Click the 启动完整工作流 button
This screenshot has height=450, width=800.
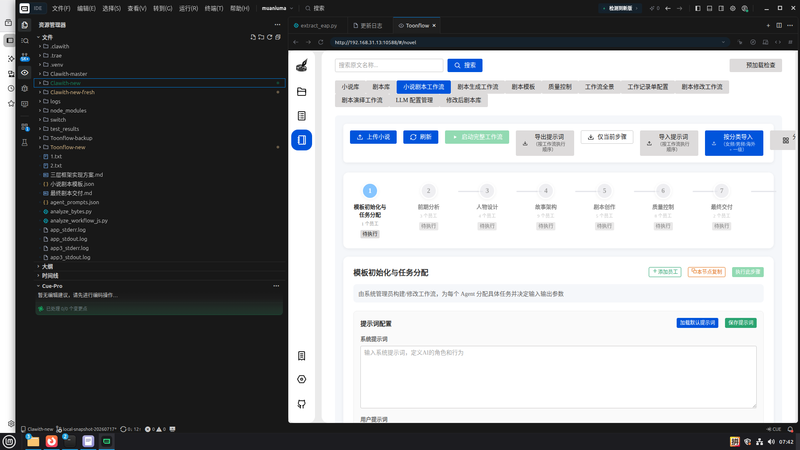(x=477, y=137)
